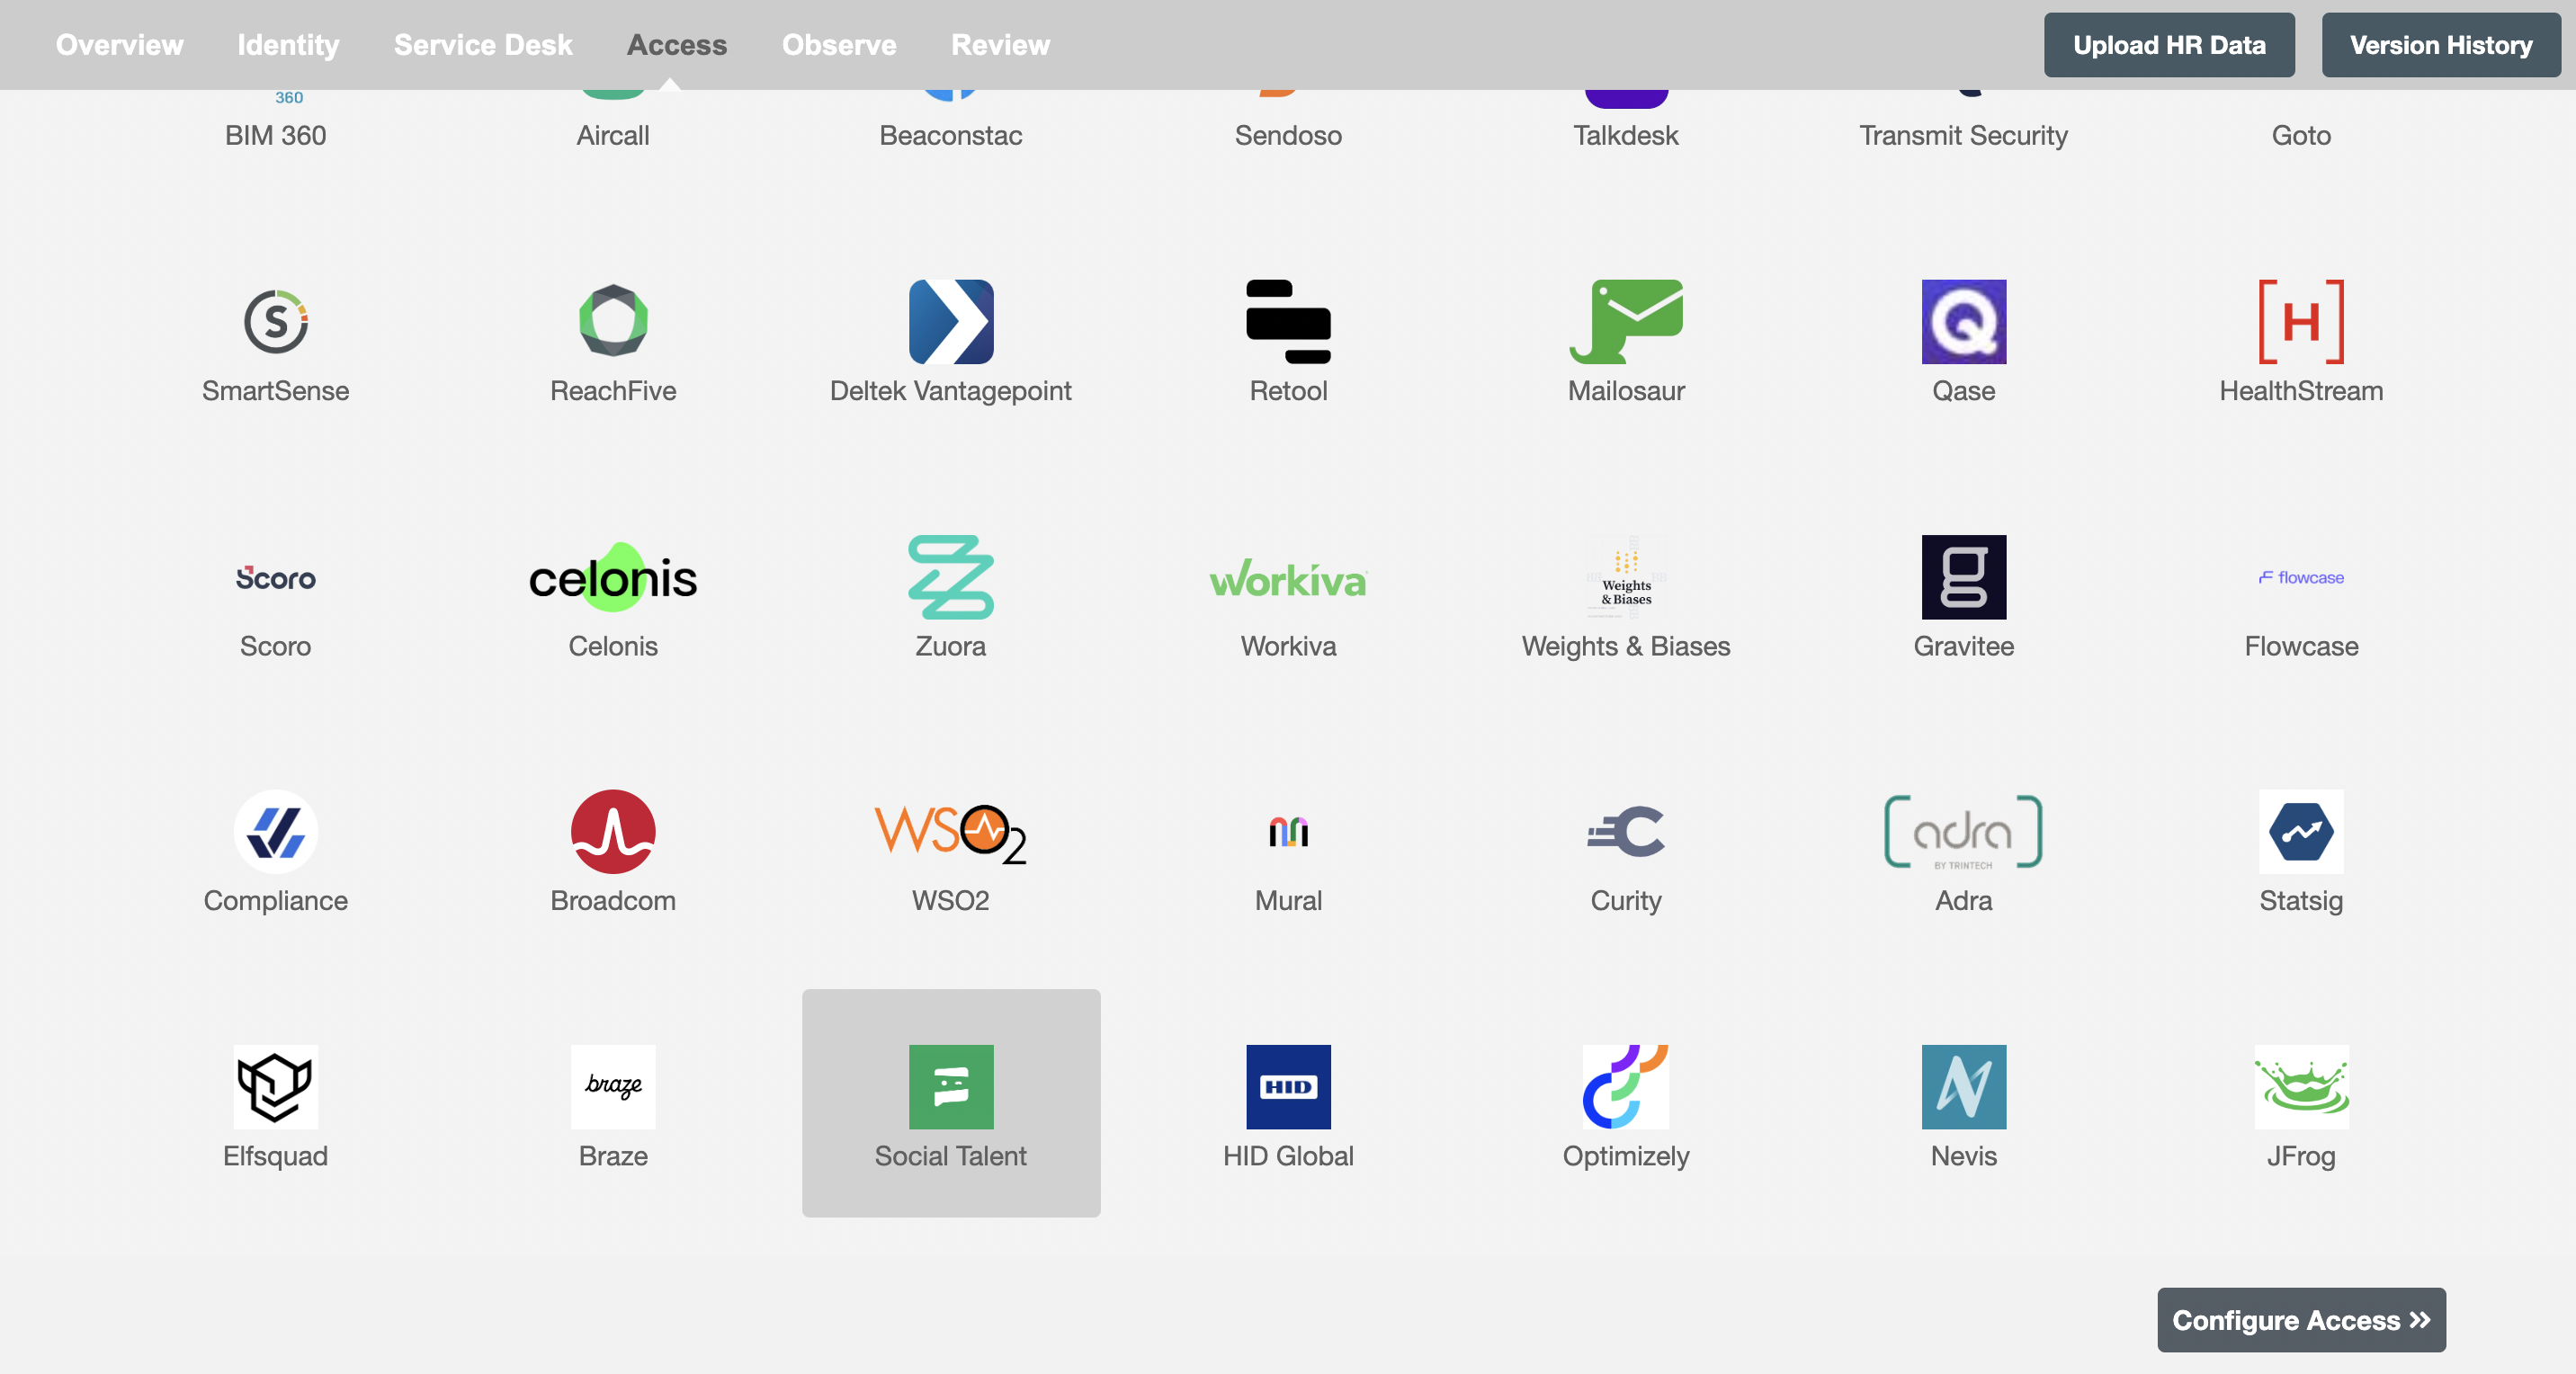This screenshot has width=2576, height=1374.
Task: Open the Broadcom integration
Action: point(613,846)
